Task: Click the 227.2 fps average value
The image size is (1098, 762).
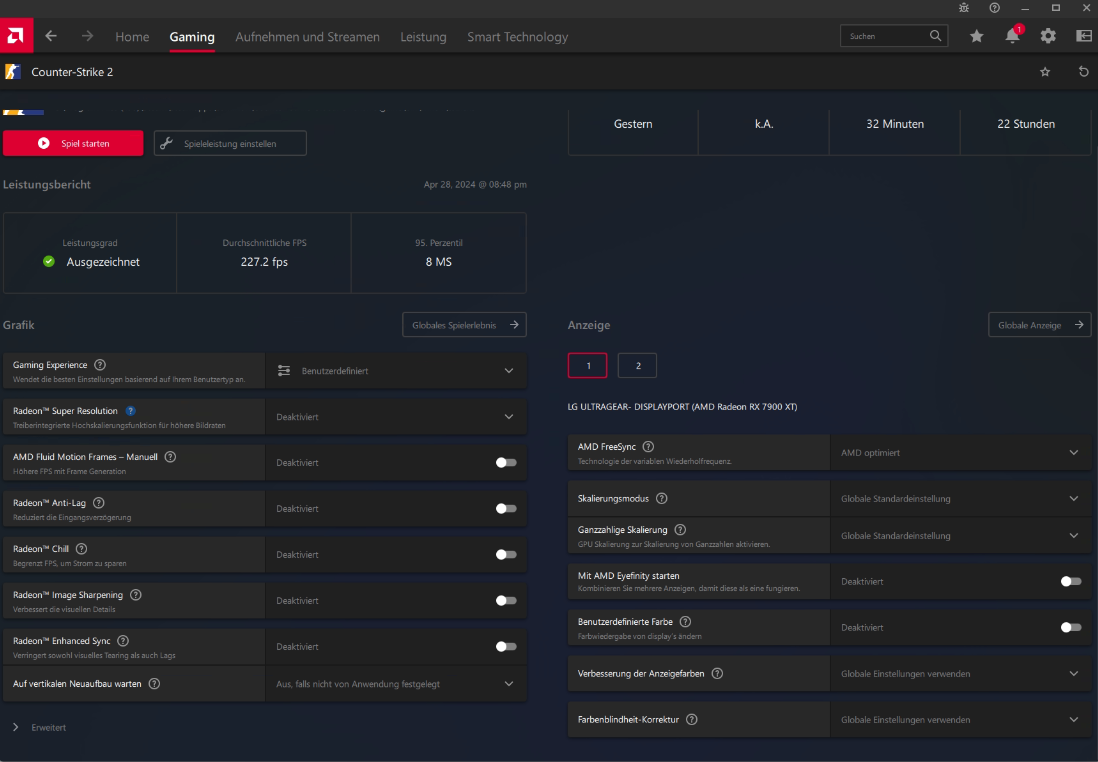Action: coord(264,262)
